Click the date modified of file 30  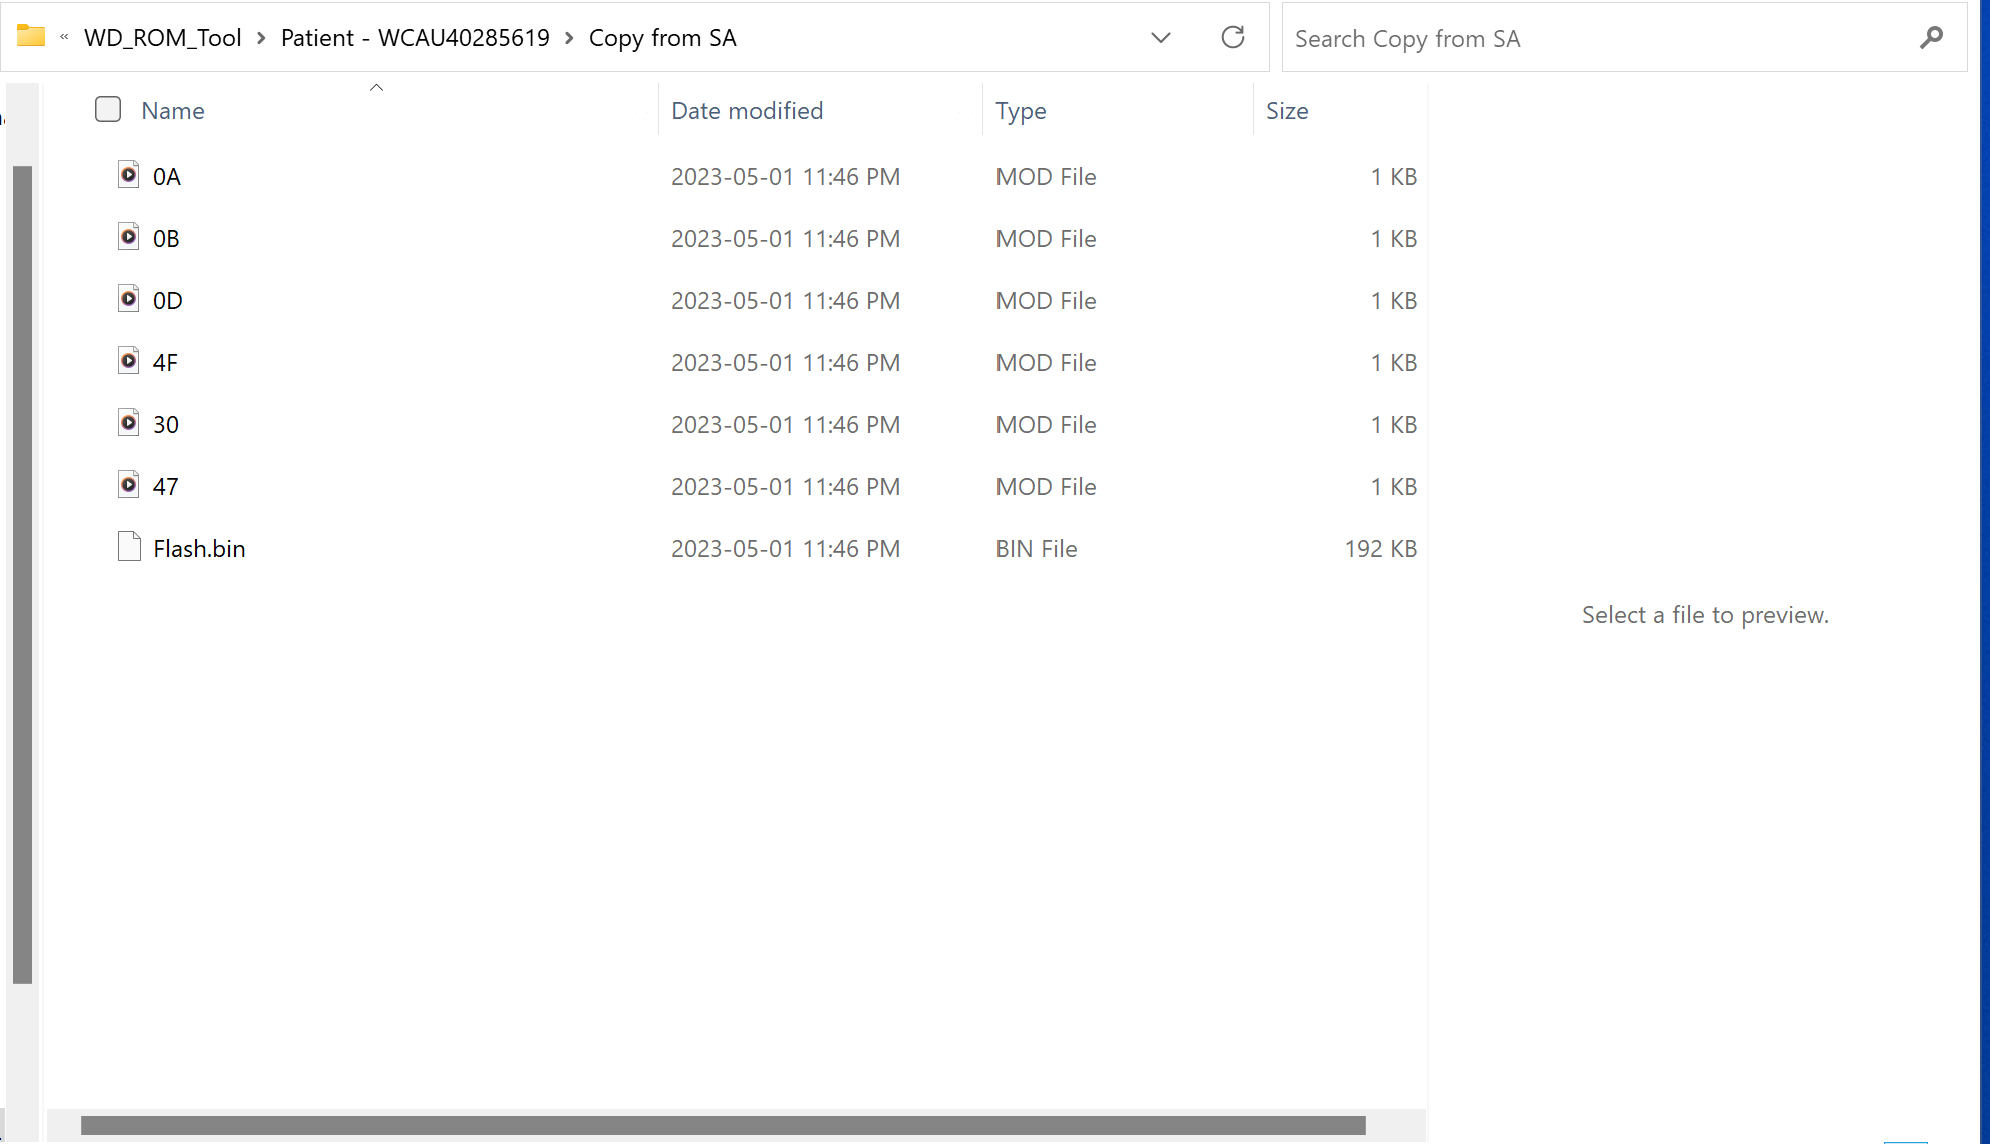click(785, 425)
